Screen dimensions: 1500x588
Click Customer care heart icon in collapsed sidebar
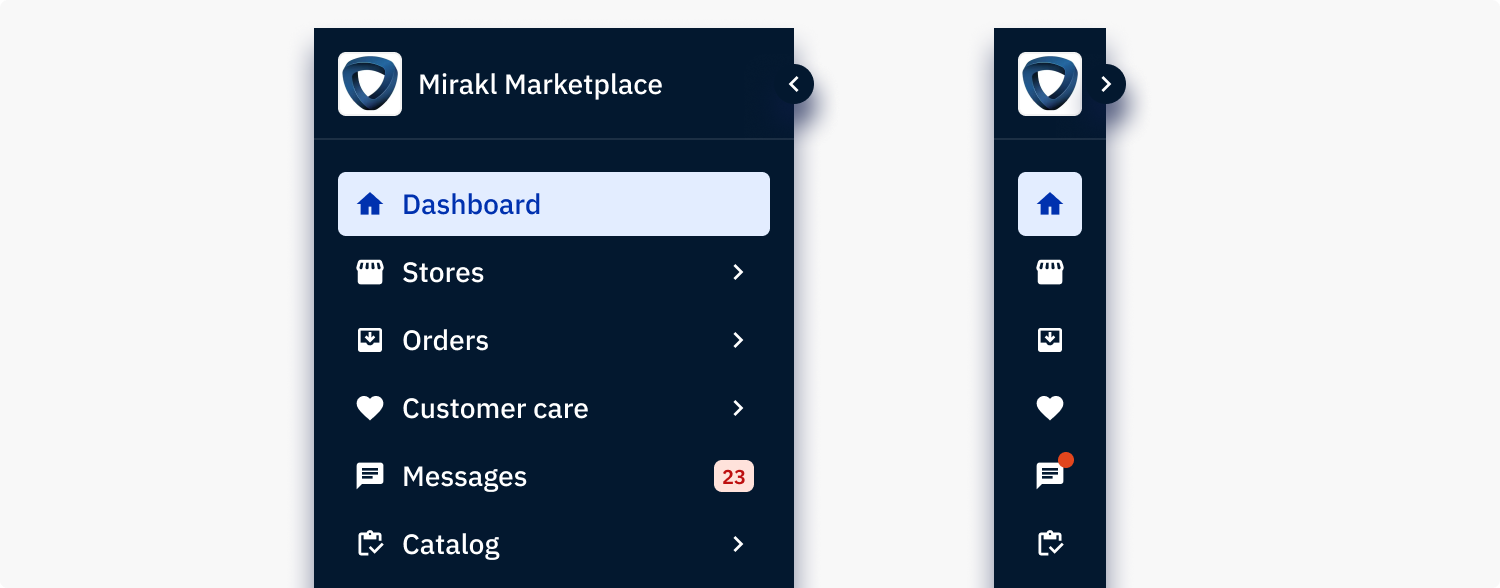tap(1049, 408)
